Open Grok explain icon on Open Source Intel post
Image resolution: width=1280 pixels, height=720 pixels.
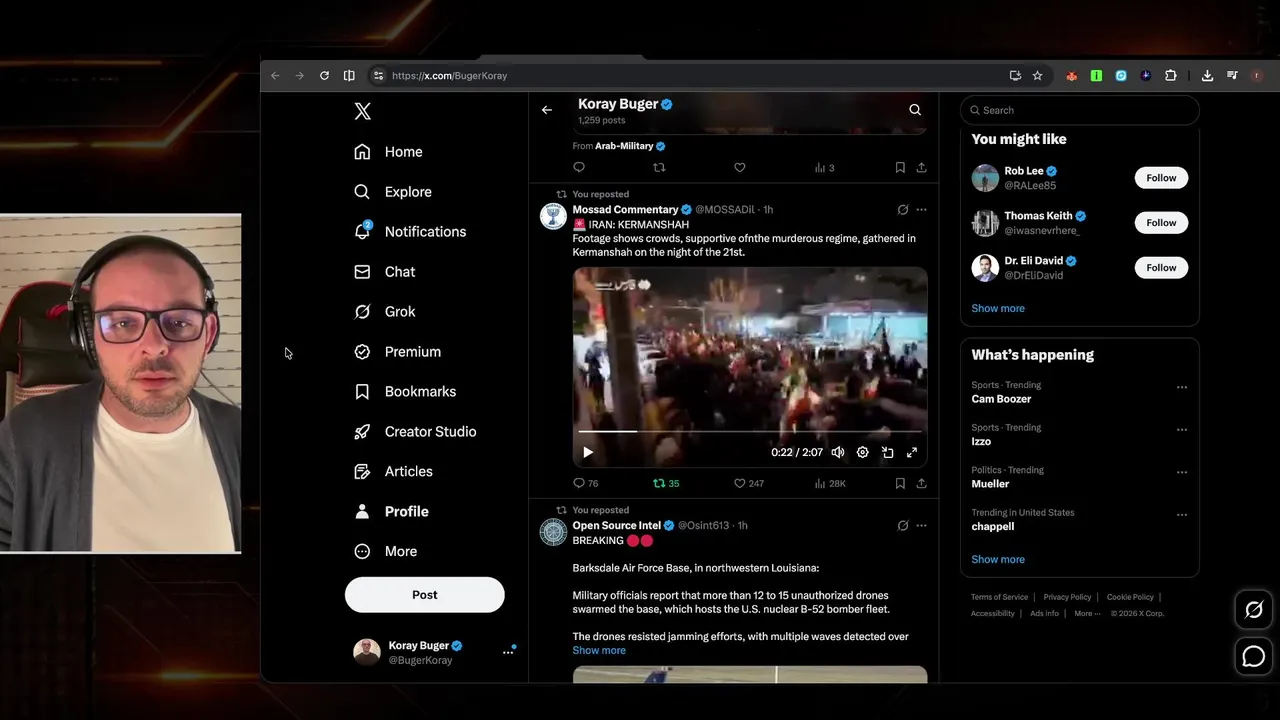[x=903, y=526]
